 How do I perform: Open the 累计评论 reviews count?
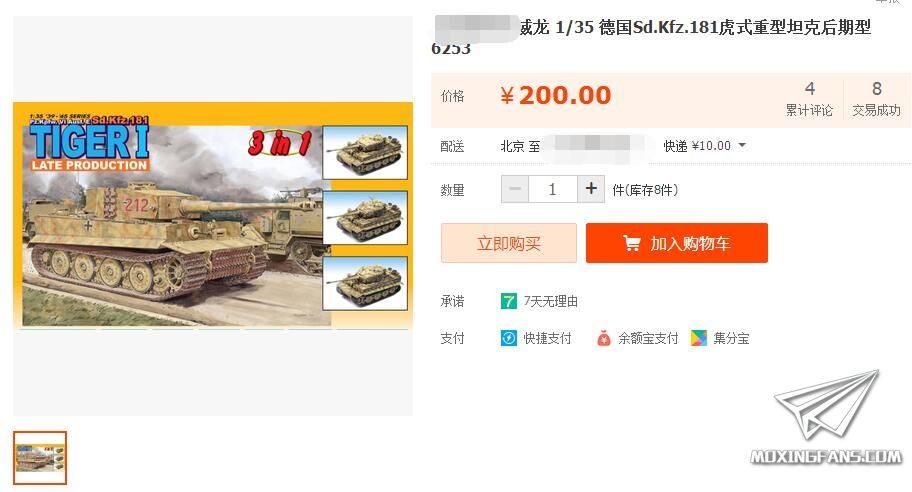[809, 99]
